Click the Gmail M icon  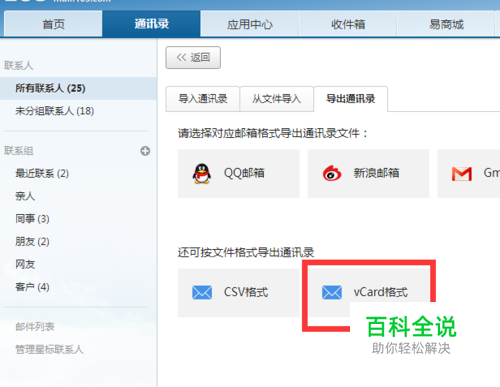pyautogui.click(x=462, y=174)
